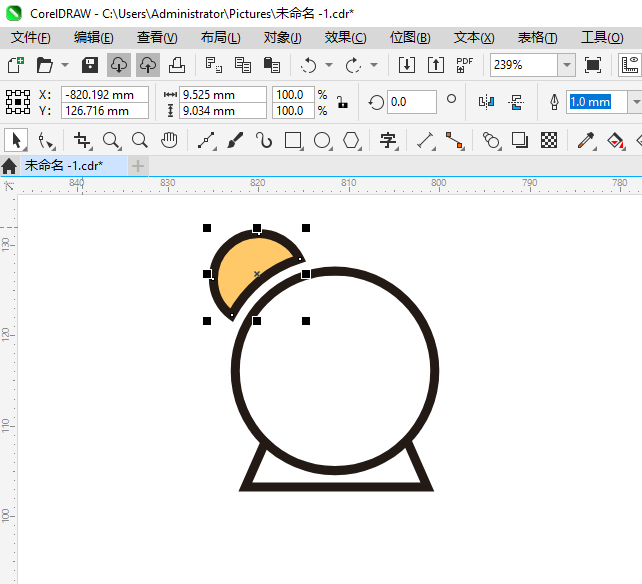This screenshot has width=642, height=584.
Task: Open the zoom level dropdown
Action: [x=567, y=65]
